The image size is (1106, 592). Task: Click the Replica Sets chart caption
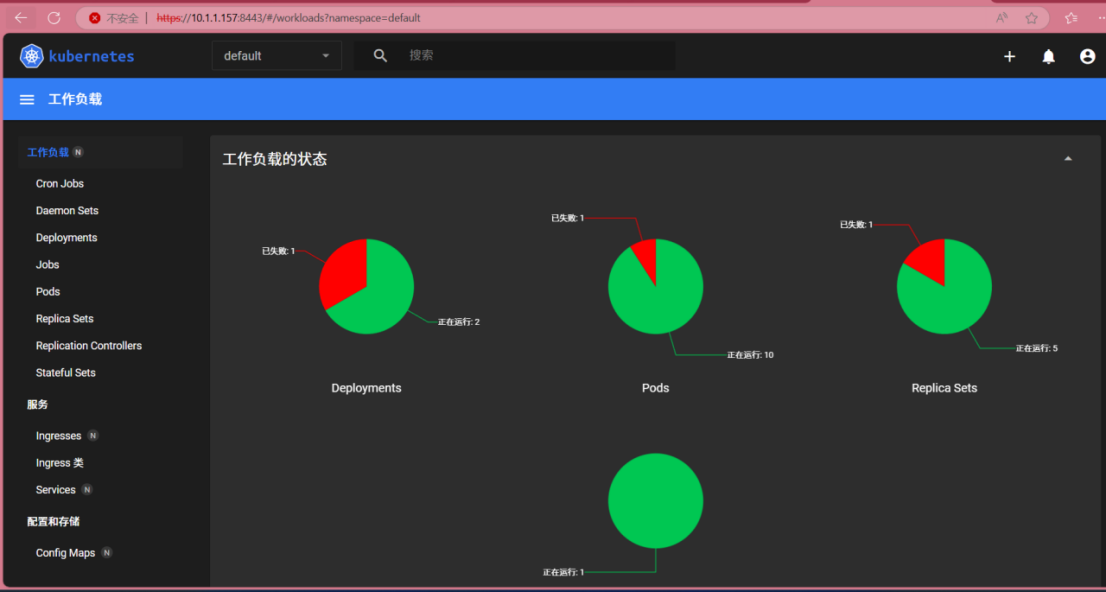[944, 388]
